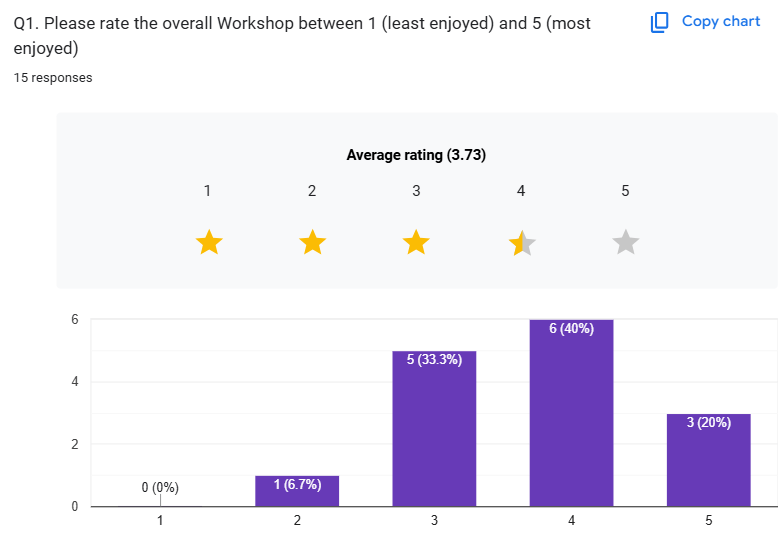Click the Q1 workshop rating question title
Image resolution: width=784 pixels, height=550 pixels.
pos(302,35)
